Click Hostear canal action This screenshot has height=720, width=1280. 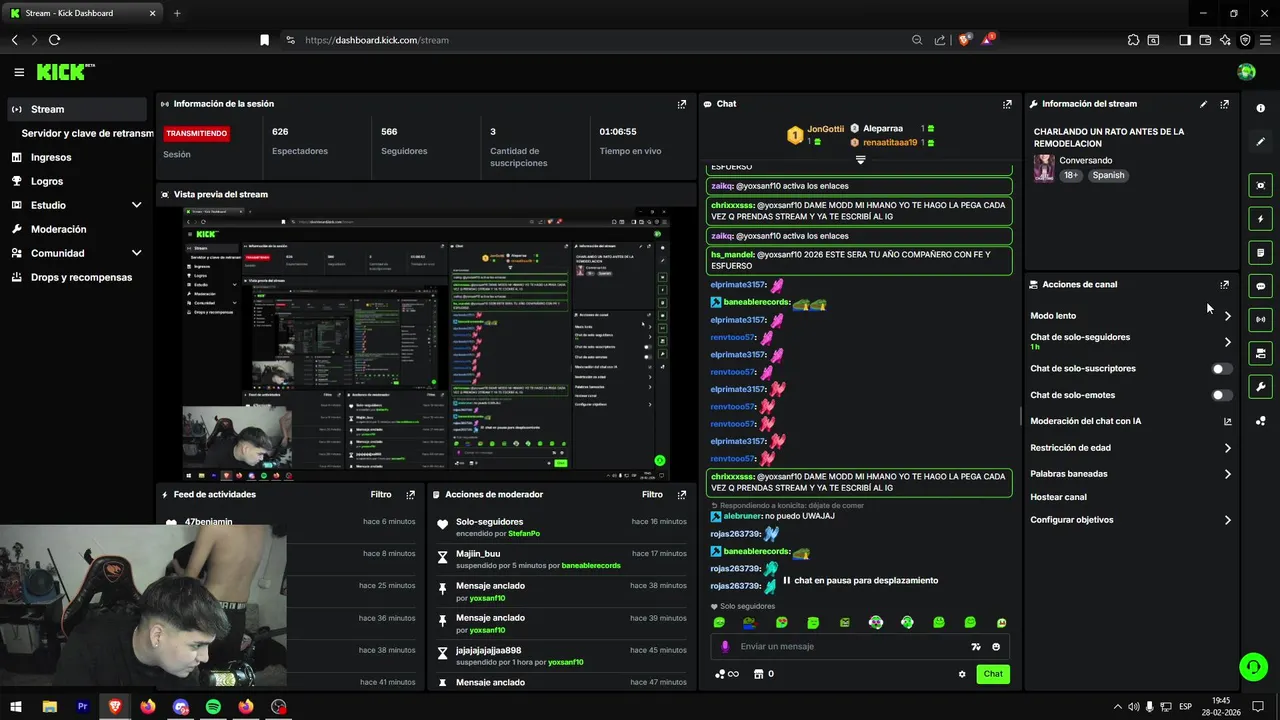click(x=1058, y=497)
